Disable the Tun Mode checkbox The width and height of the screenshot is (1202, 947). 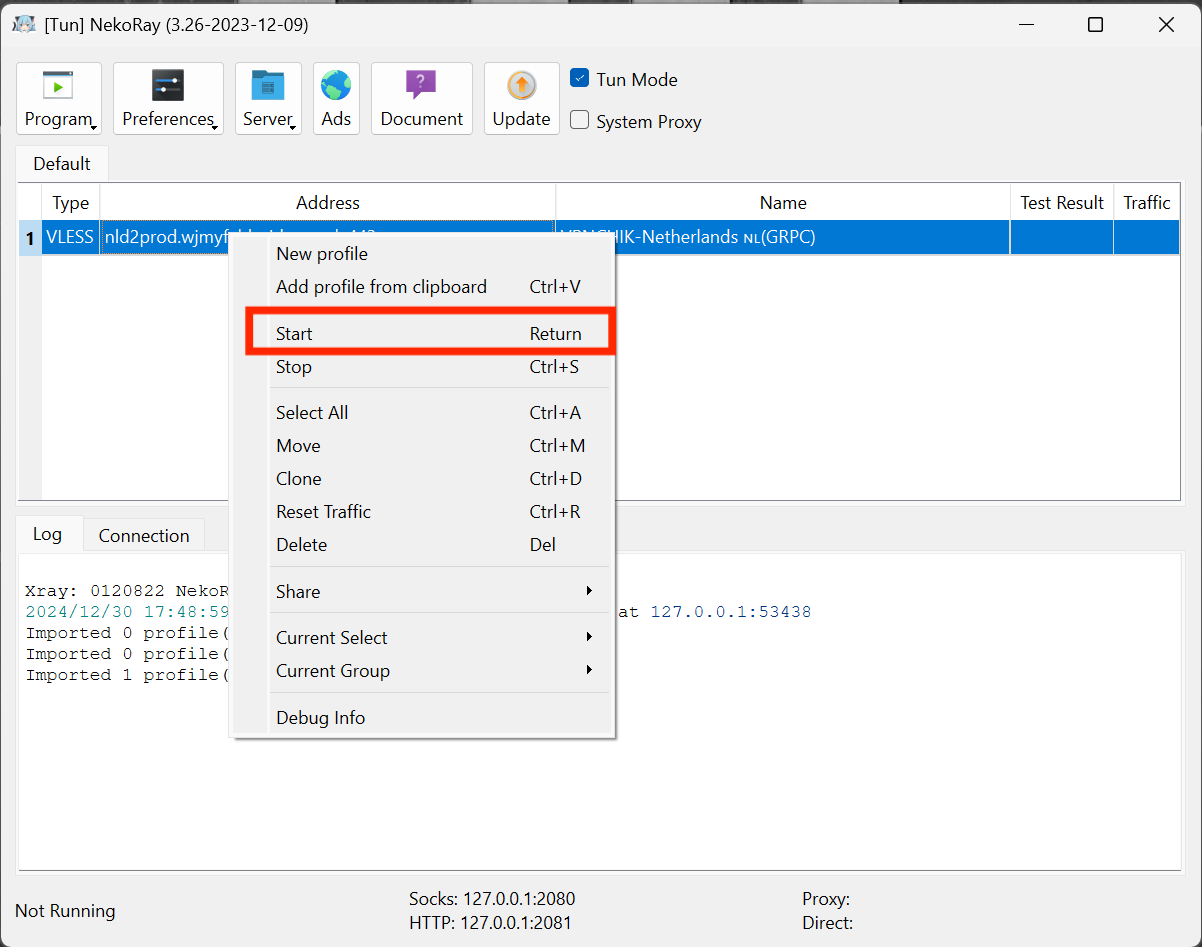(579, 78)
